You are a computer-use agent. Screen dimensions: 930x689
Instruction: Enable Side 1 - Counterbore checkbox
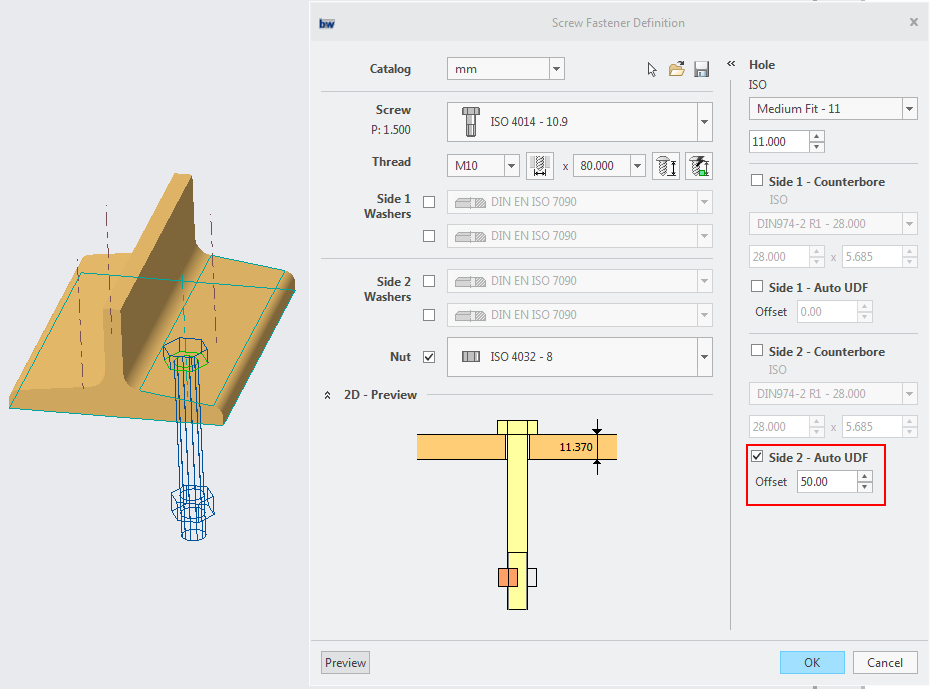pyautogui.click(x=757, y=180)
